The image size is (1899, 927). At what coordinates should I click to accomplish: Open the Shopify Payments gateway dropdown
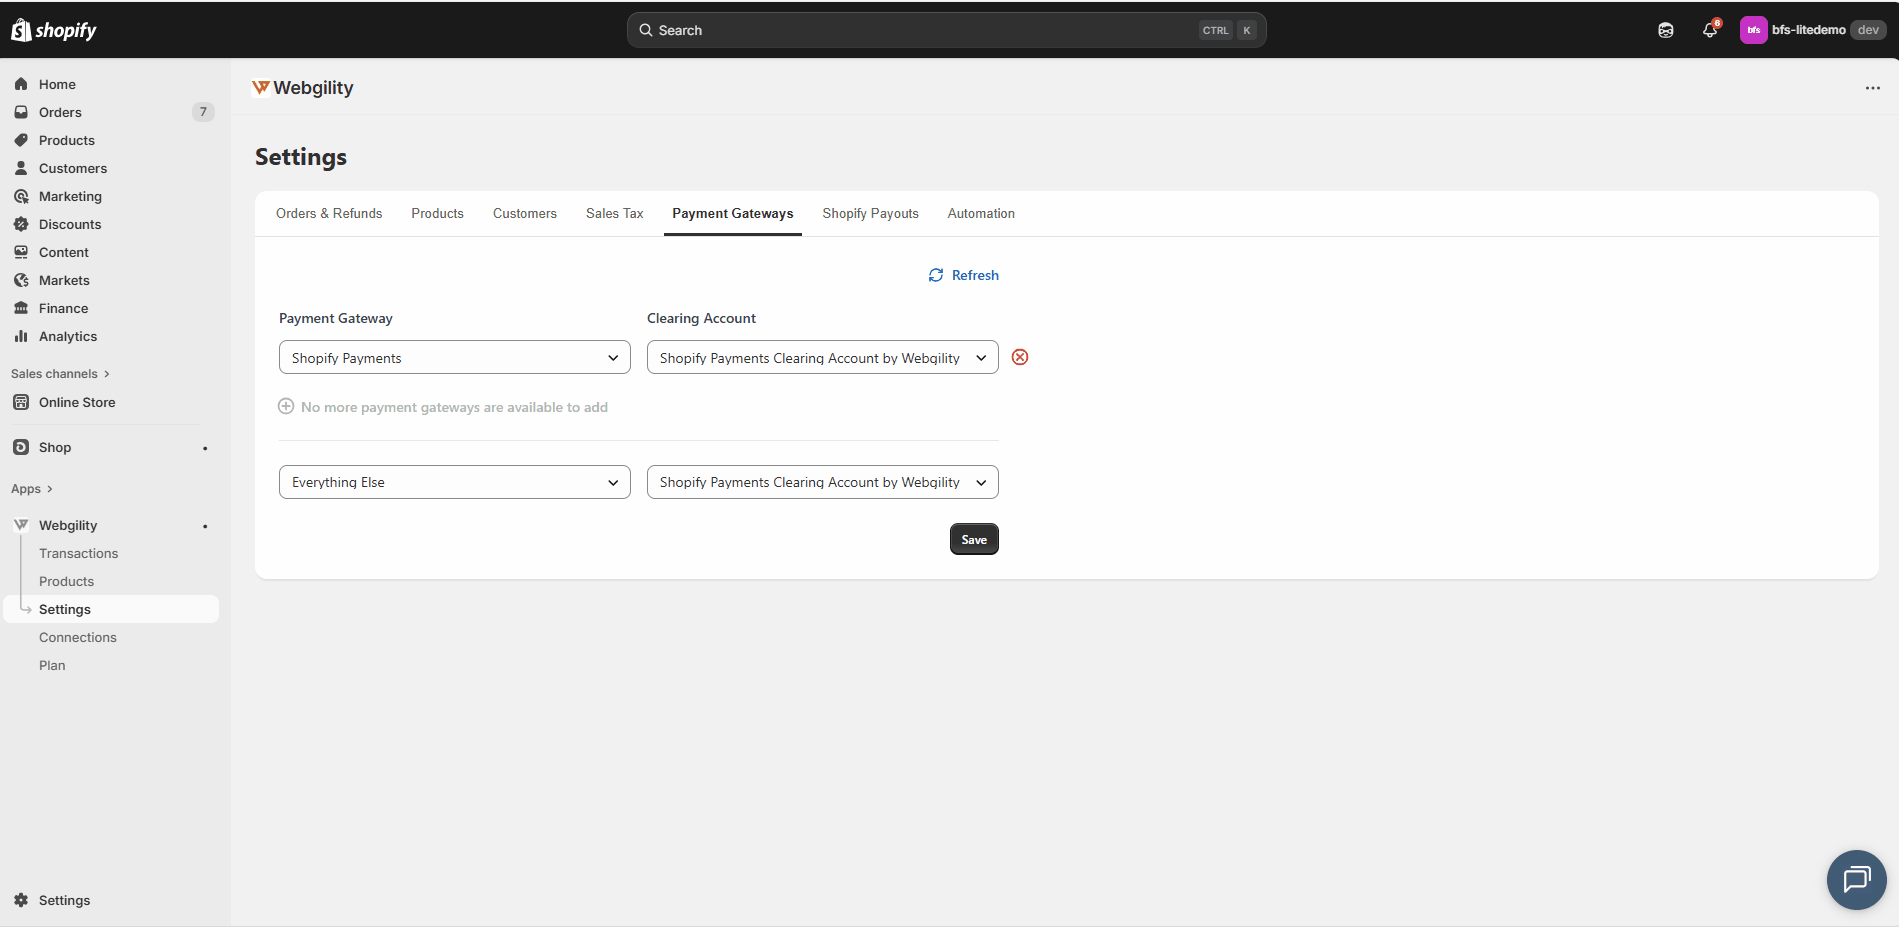pos(454,357)
